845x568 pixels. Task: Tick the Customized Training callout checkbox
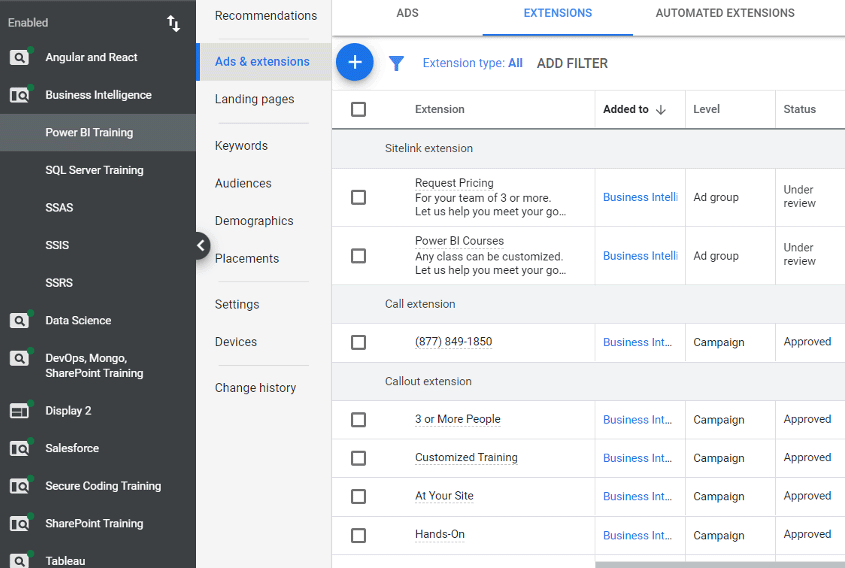[358, 458]
